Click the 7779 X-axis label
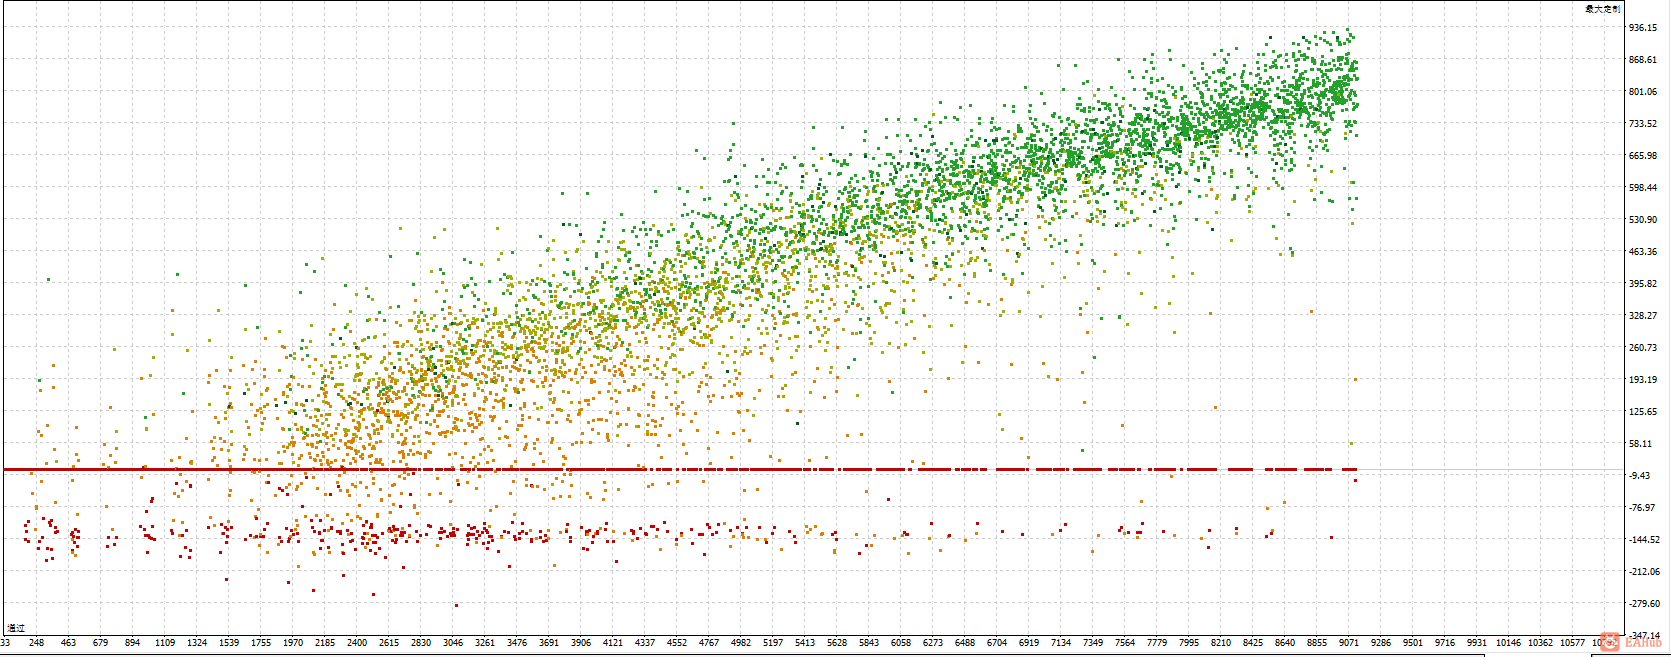The image size is (1671, 657). point(1157,643)
